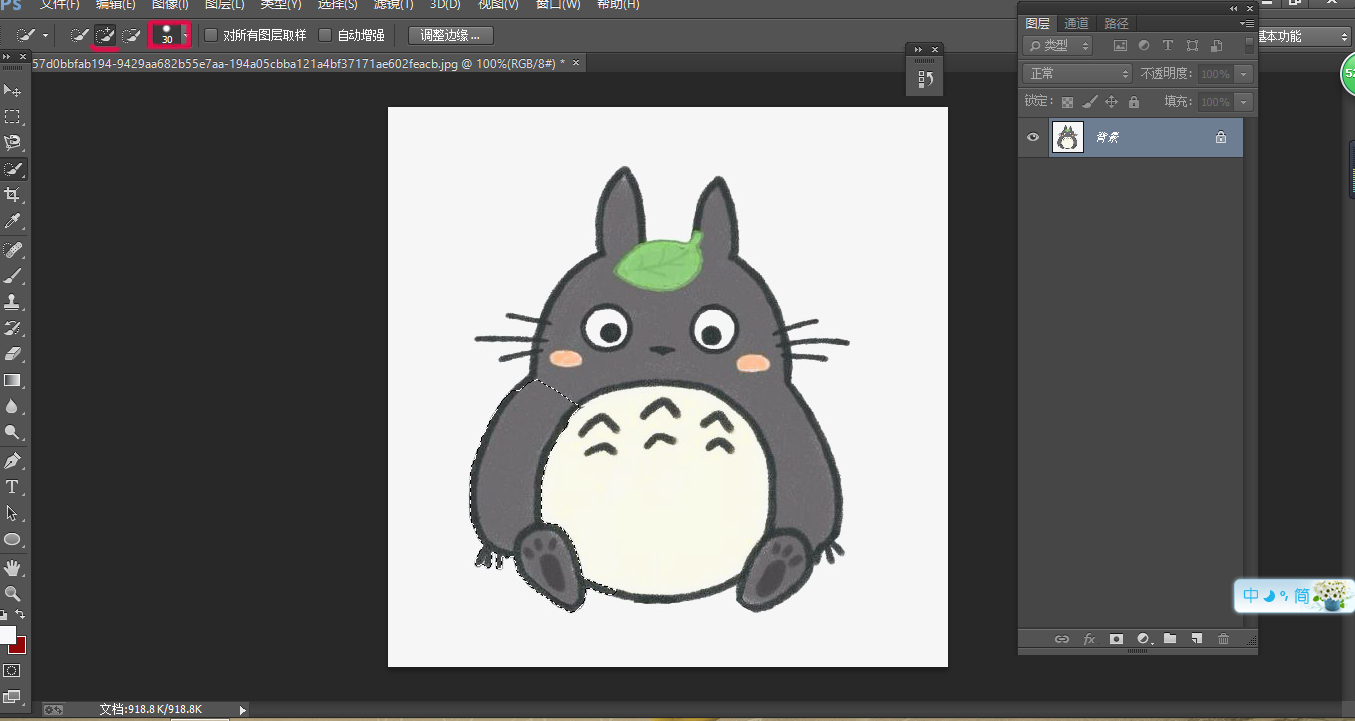Select the Brush tool
Image resolution: width=1355 pixels, height=721 pixels.
click(13, 275)
